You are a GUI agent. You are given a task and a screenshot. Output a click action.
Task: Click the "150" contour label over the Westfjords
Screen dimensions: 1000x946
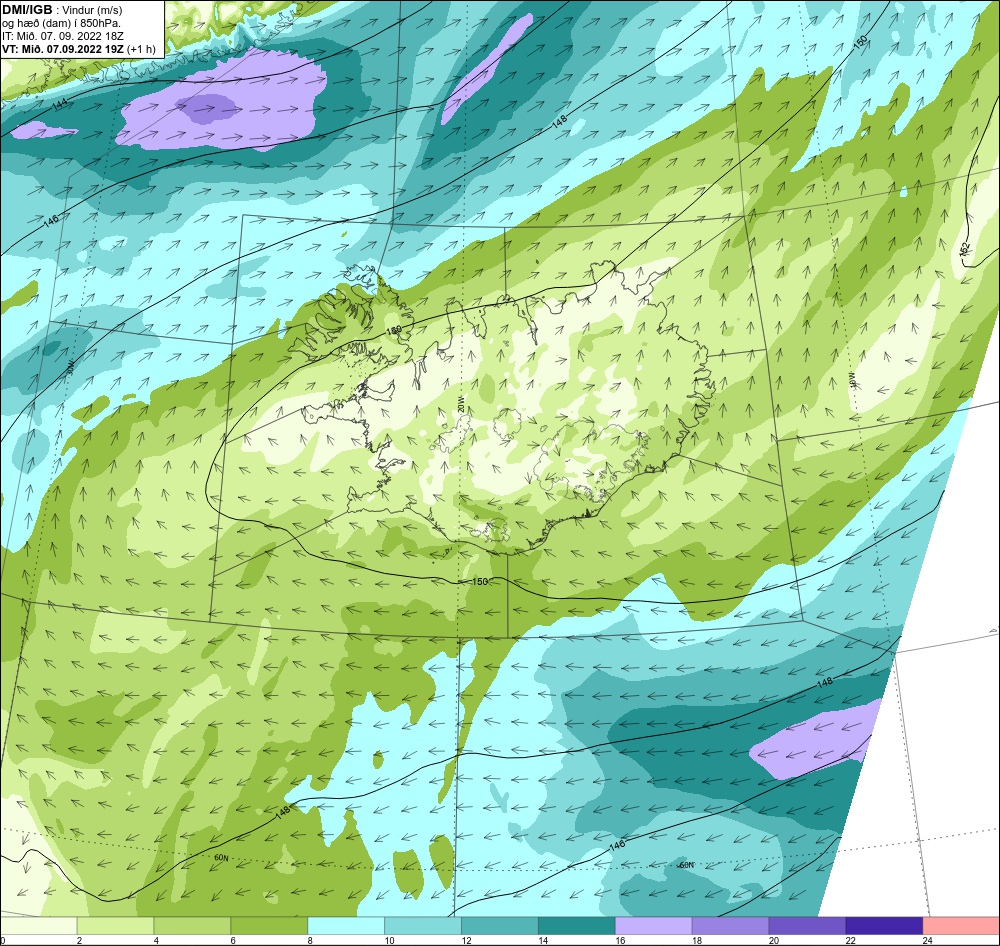pyautogui.click(x=394, y=331)
